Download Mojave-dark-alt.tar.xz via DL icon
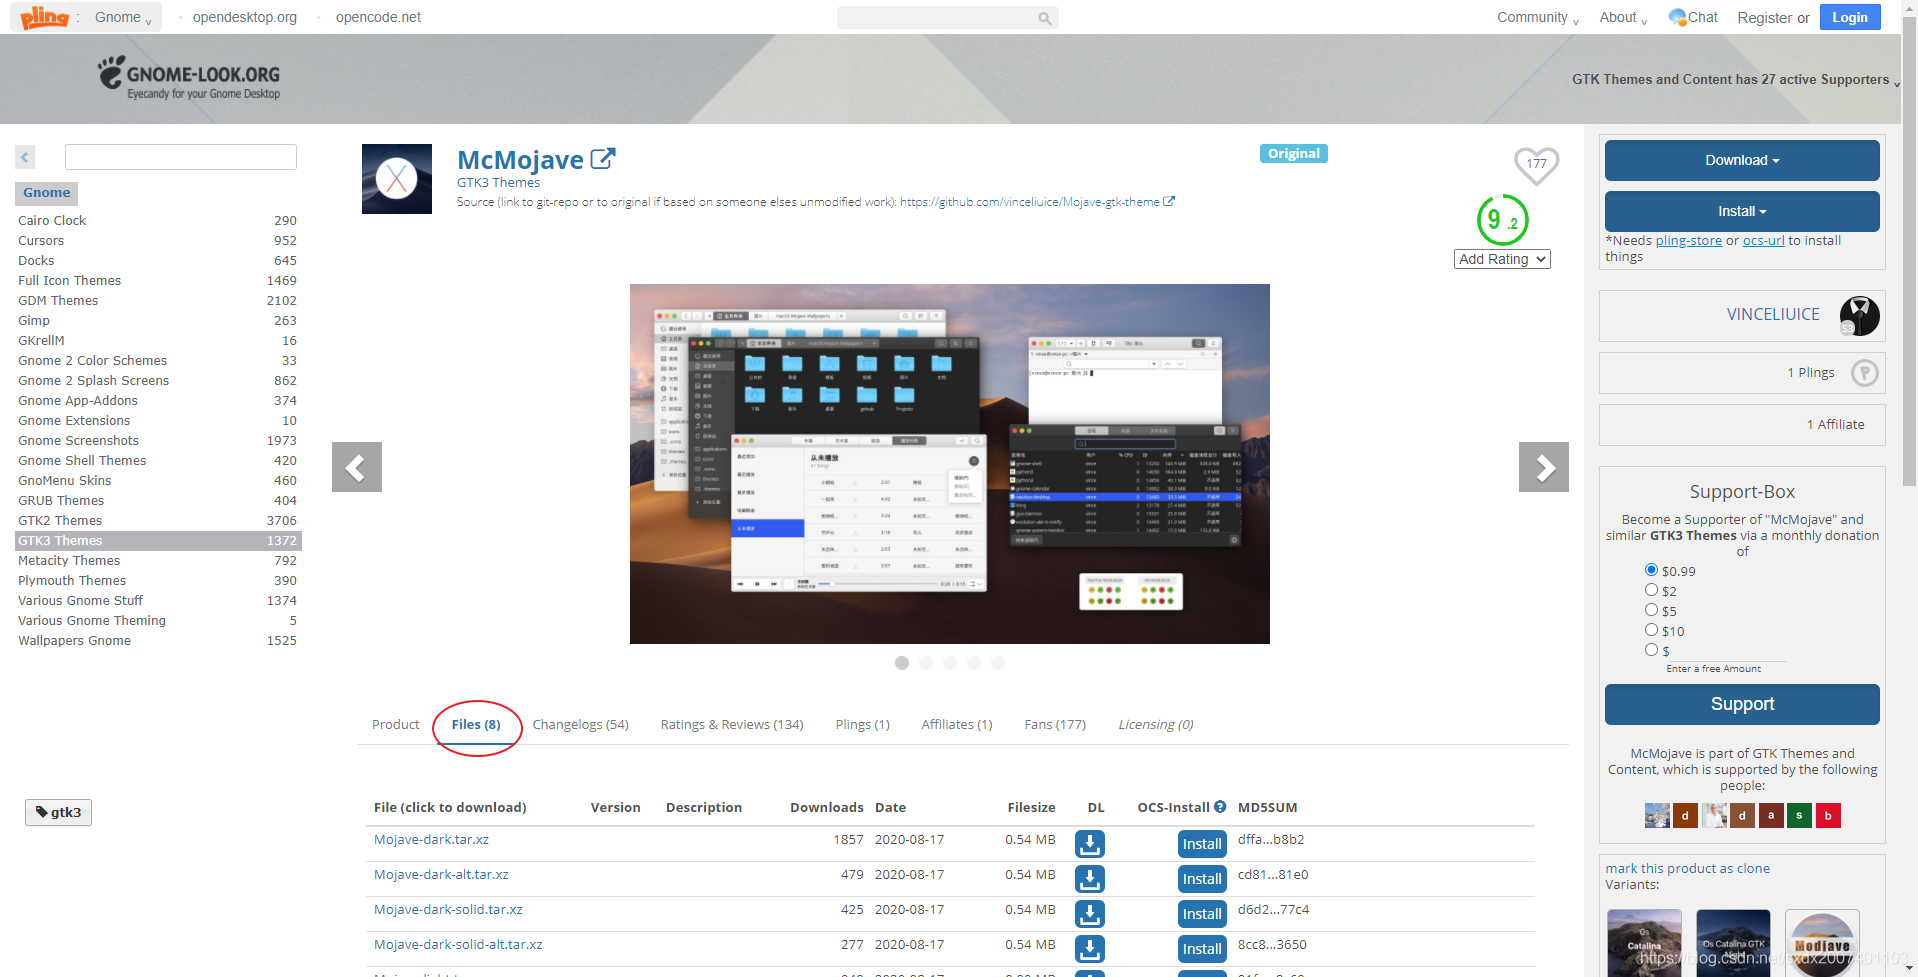This screenshot has width=1918, height=977. [1090, 879]
